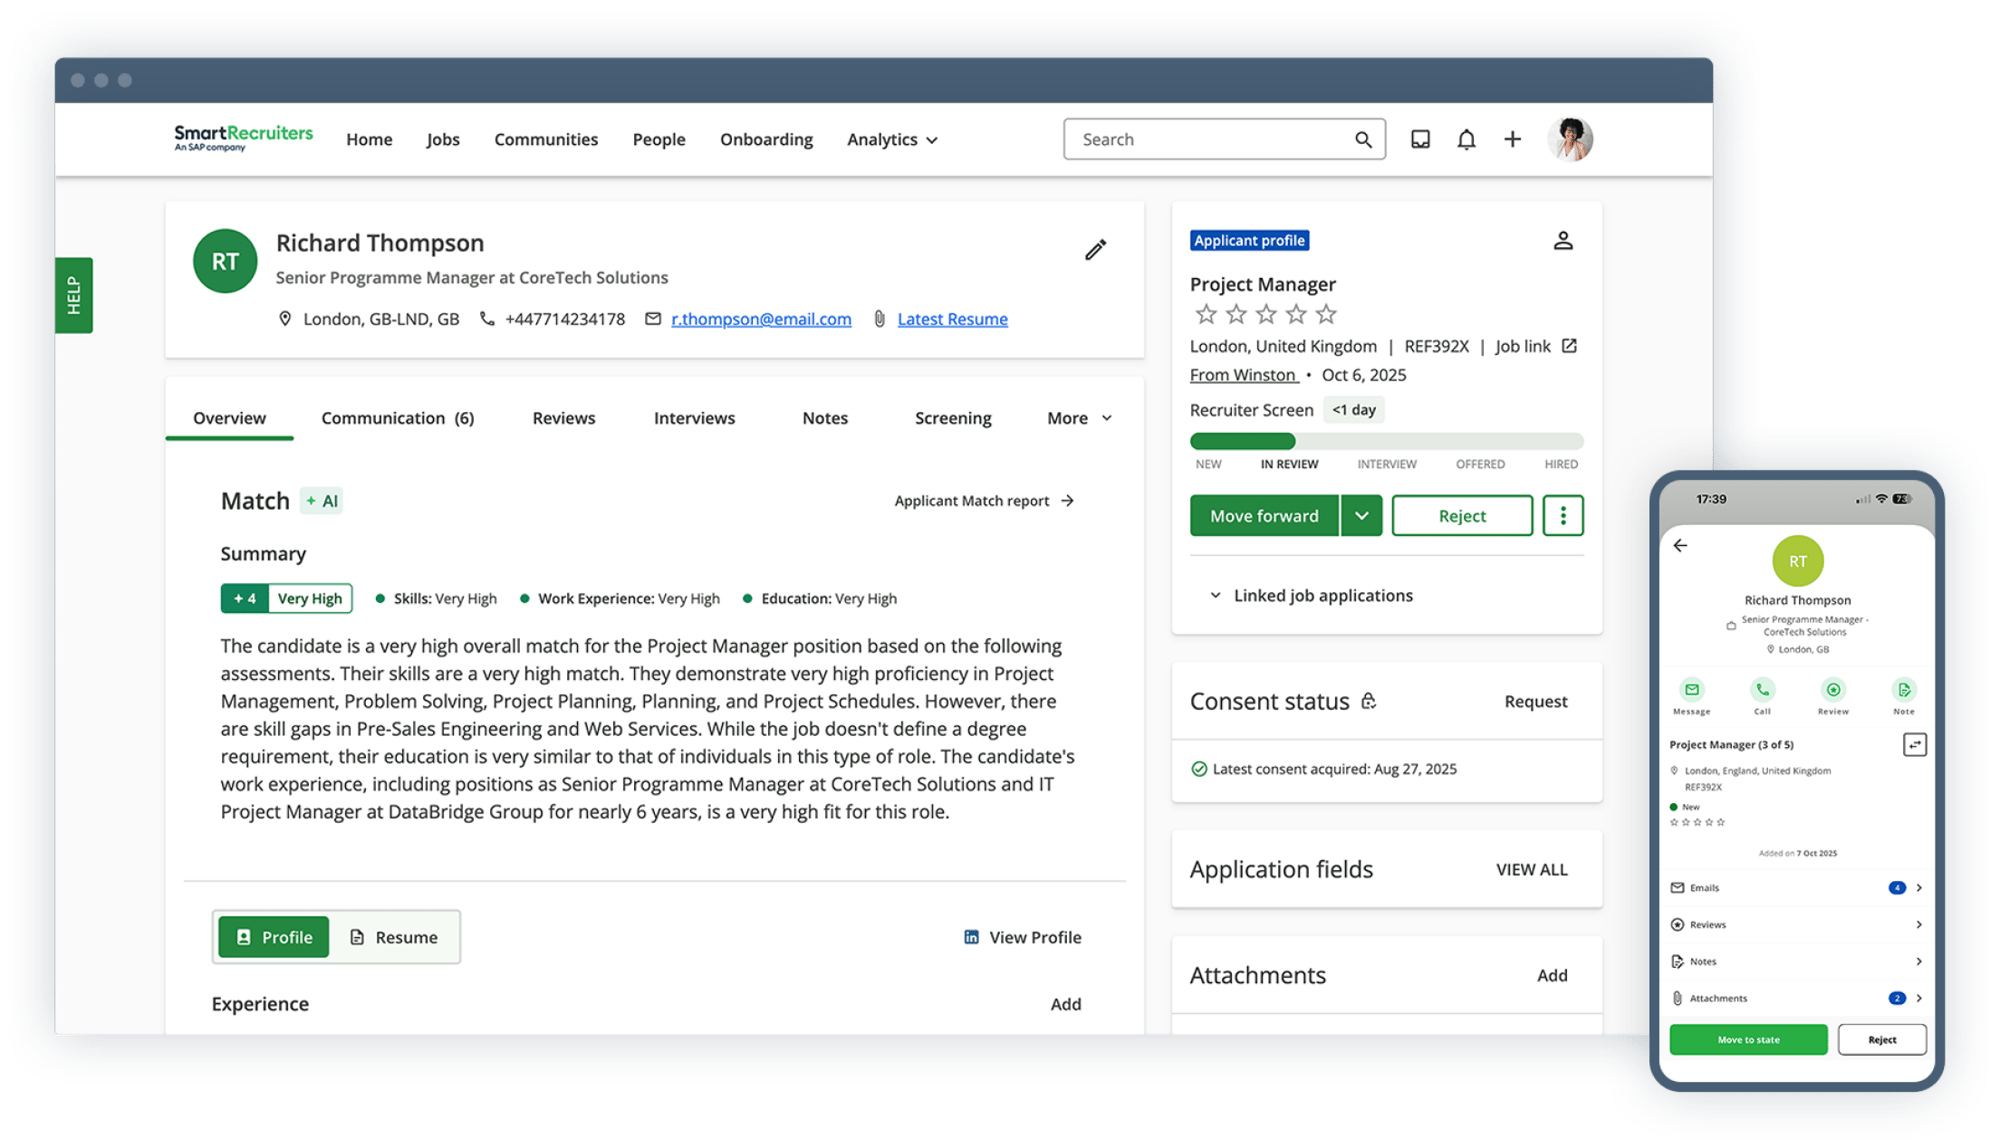The height and width of the screenshot is (1148, 2000).
Task: Open Notes row on mobile
Action: (1797, 962)
